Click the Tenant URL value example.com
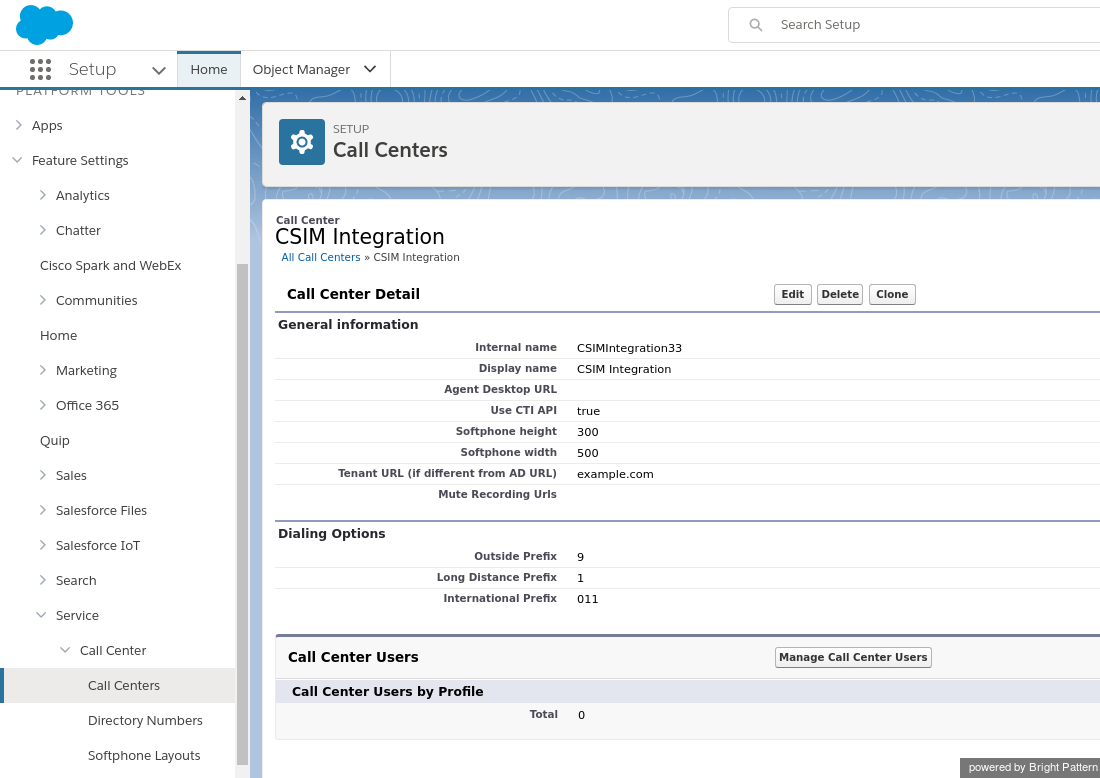The width and height of the screenshot is (1100, 778). click(x=615, y=474)
